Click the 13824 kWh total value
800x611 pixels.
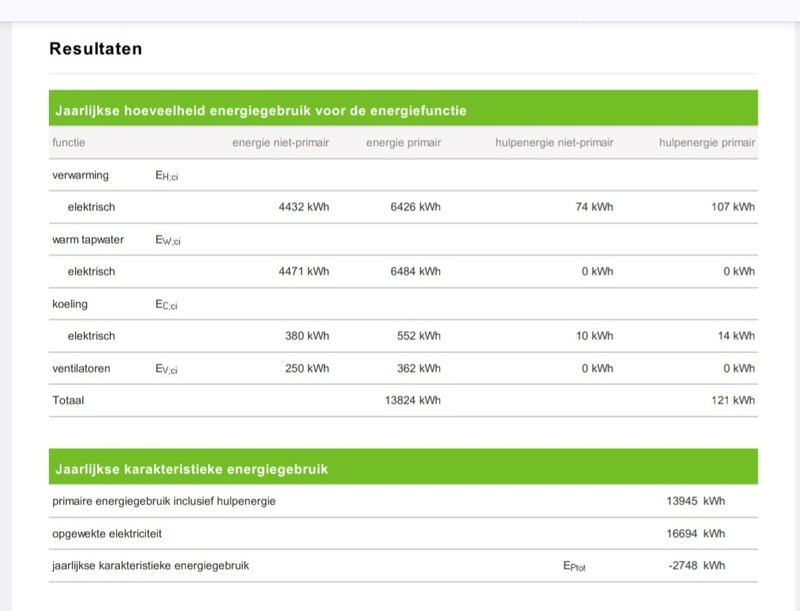tap(412, 400)
